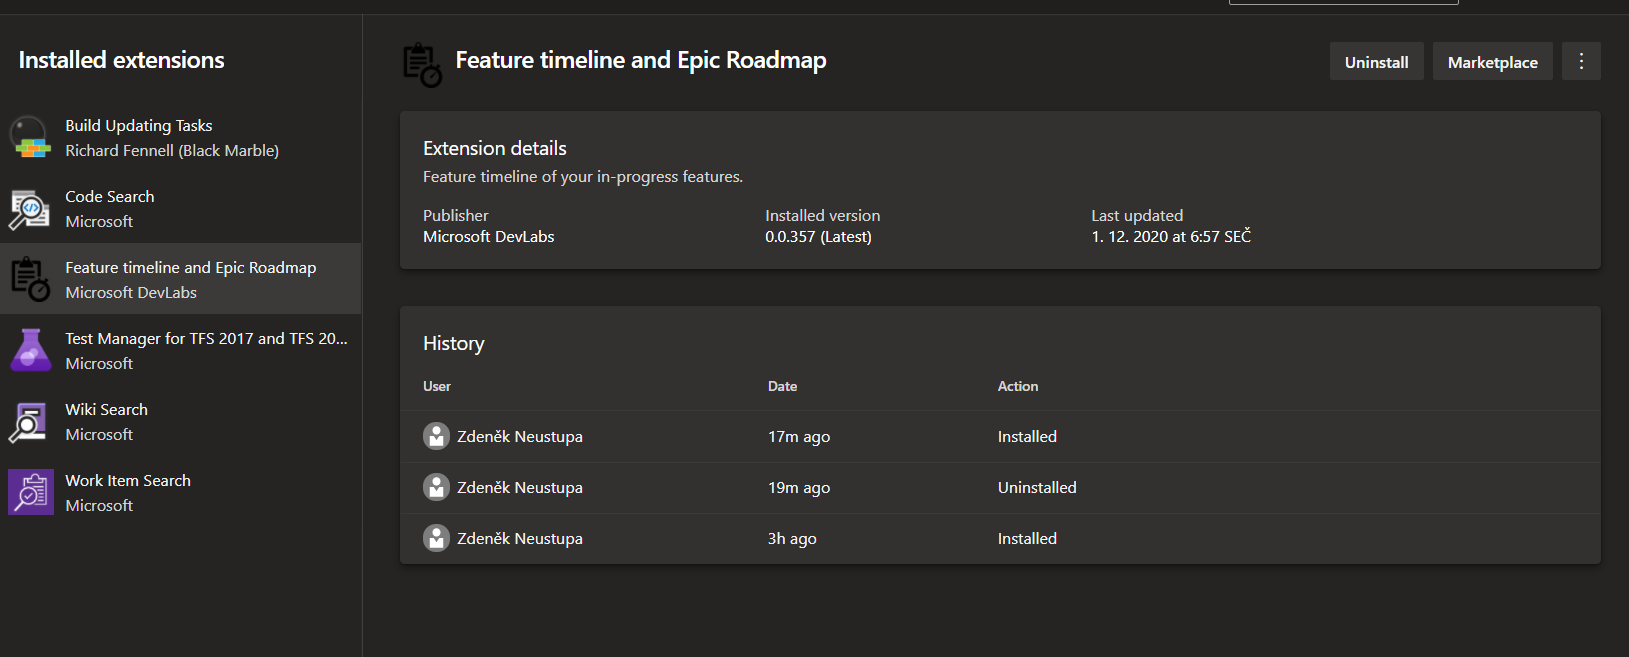Click the Wiki Search icon
The height and width of the screenshot is (657, 1629).
tap(29, 422)
